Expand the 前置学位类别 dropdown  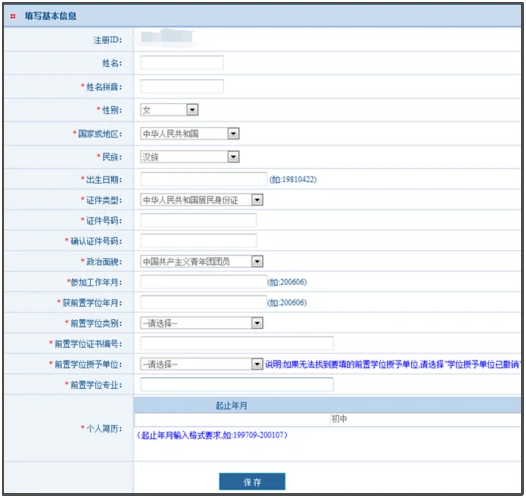(202, 323)
